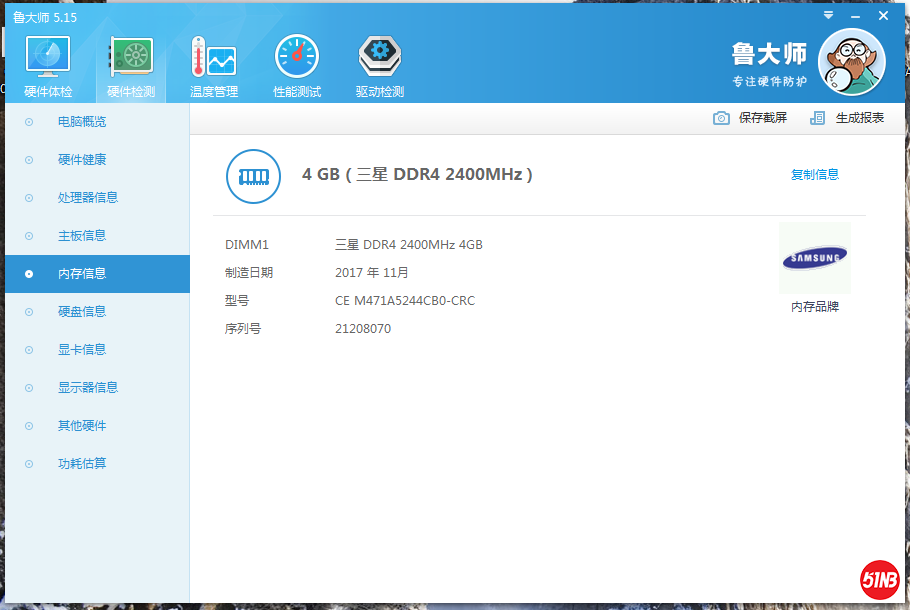
Task: Click the 鲁大师 mascot avatar
Action: (851, 62)
